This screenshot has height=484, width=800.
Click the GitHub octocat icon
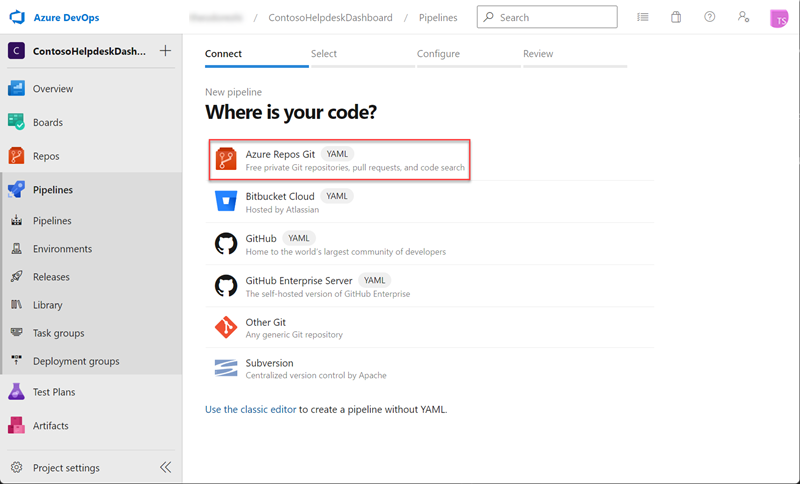(x=226, y=244)
